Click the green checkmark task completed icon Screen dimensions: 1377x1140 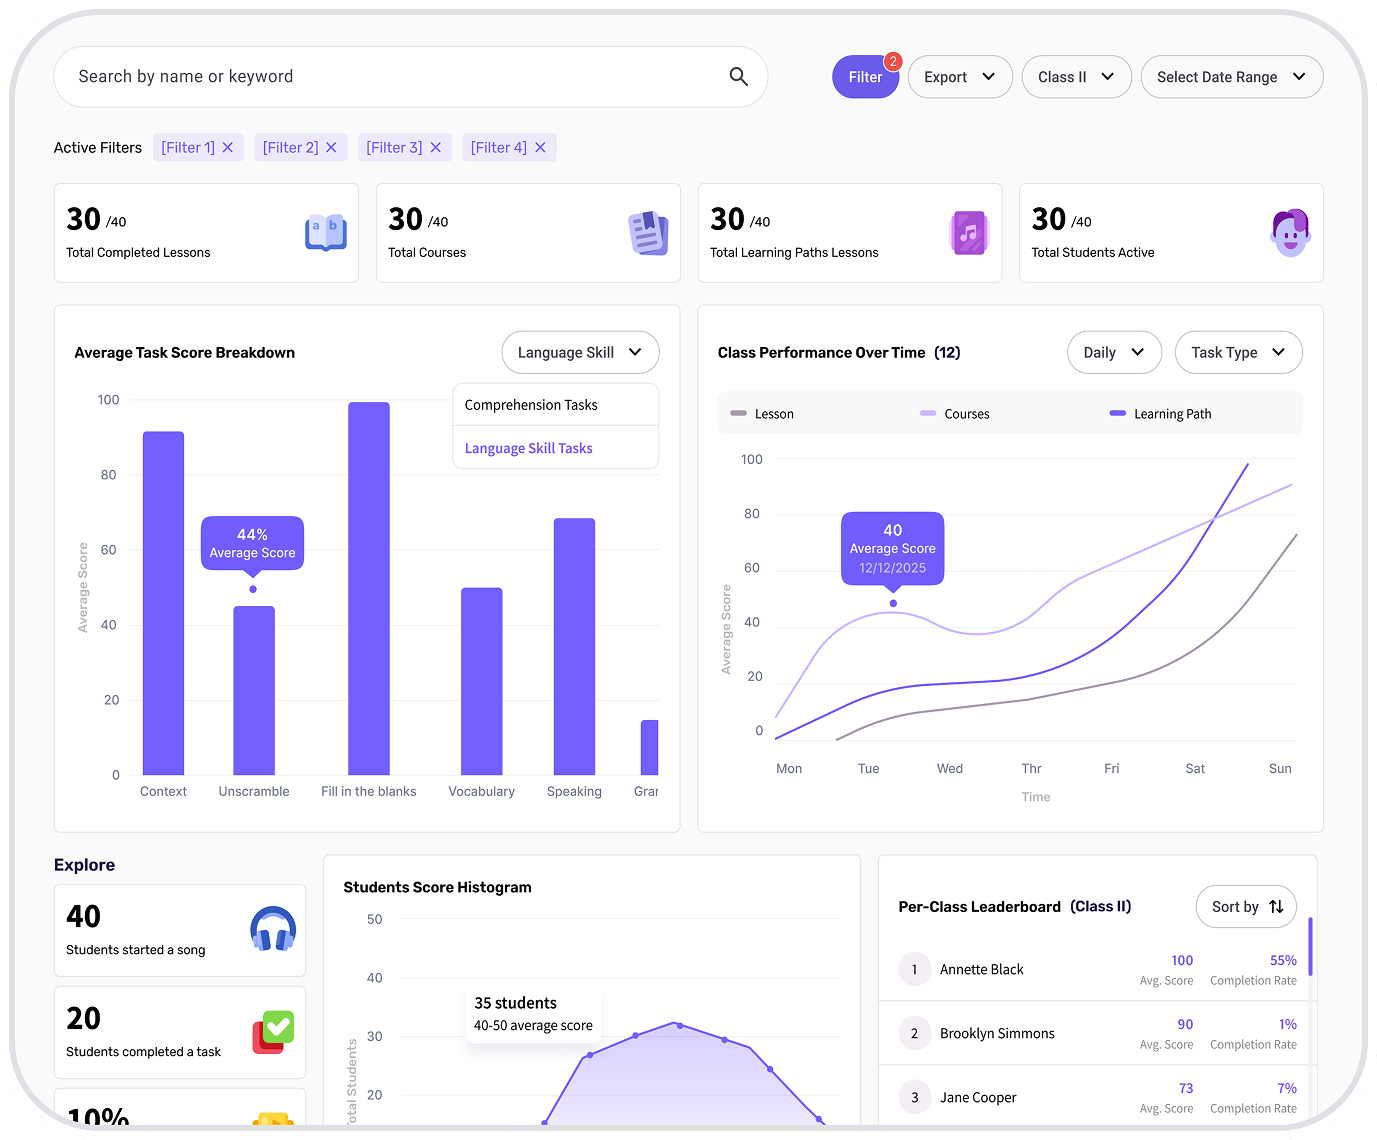[x=273, y=1031]
